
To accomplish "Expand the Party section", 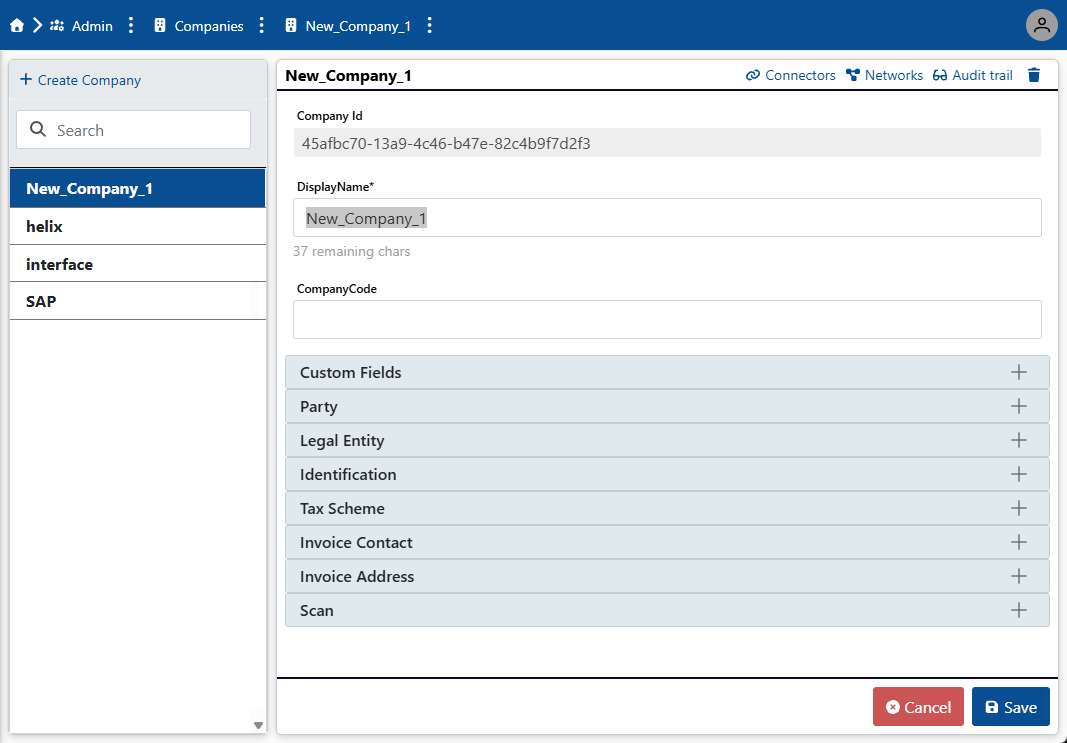I will tap(666, 406).
